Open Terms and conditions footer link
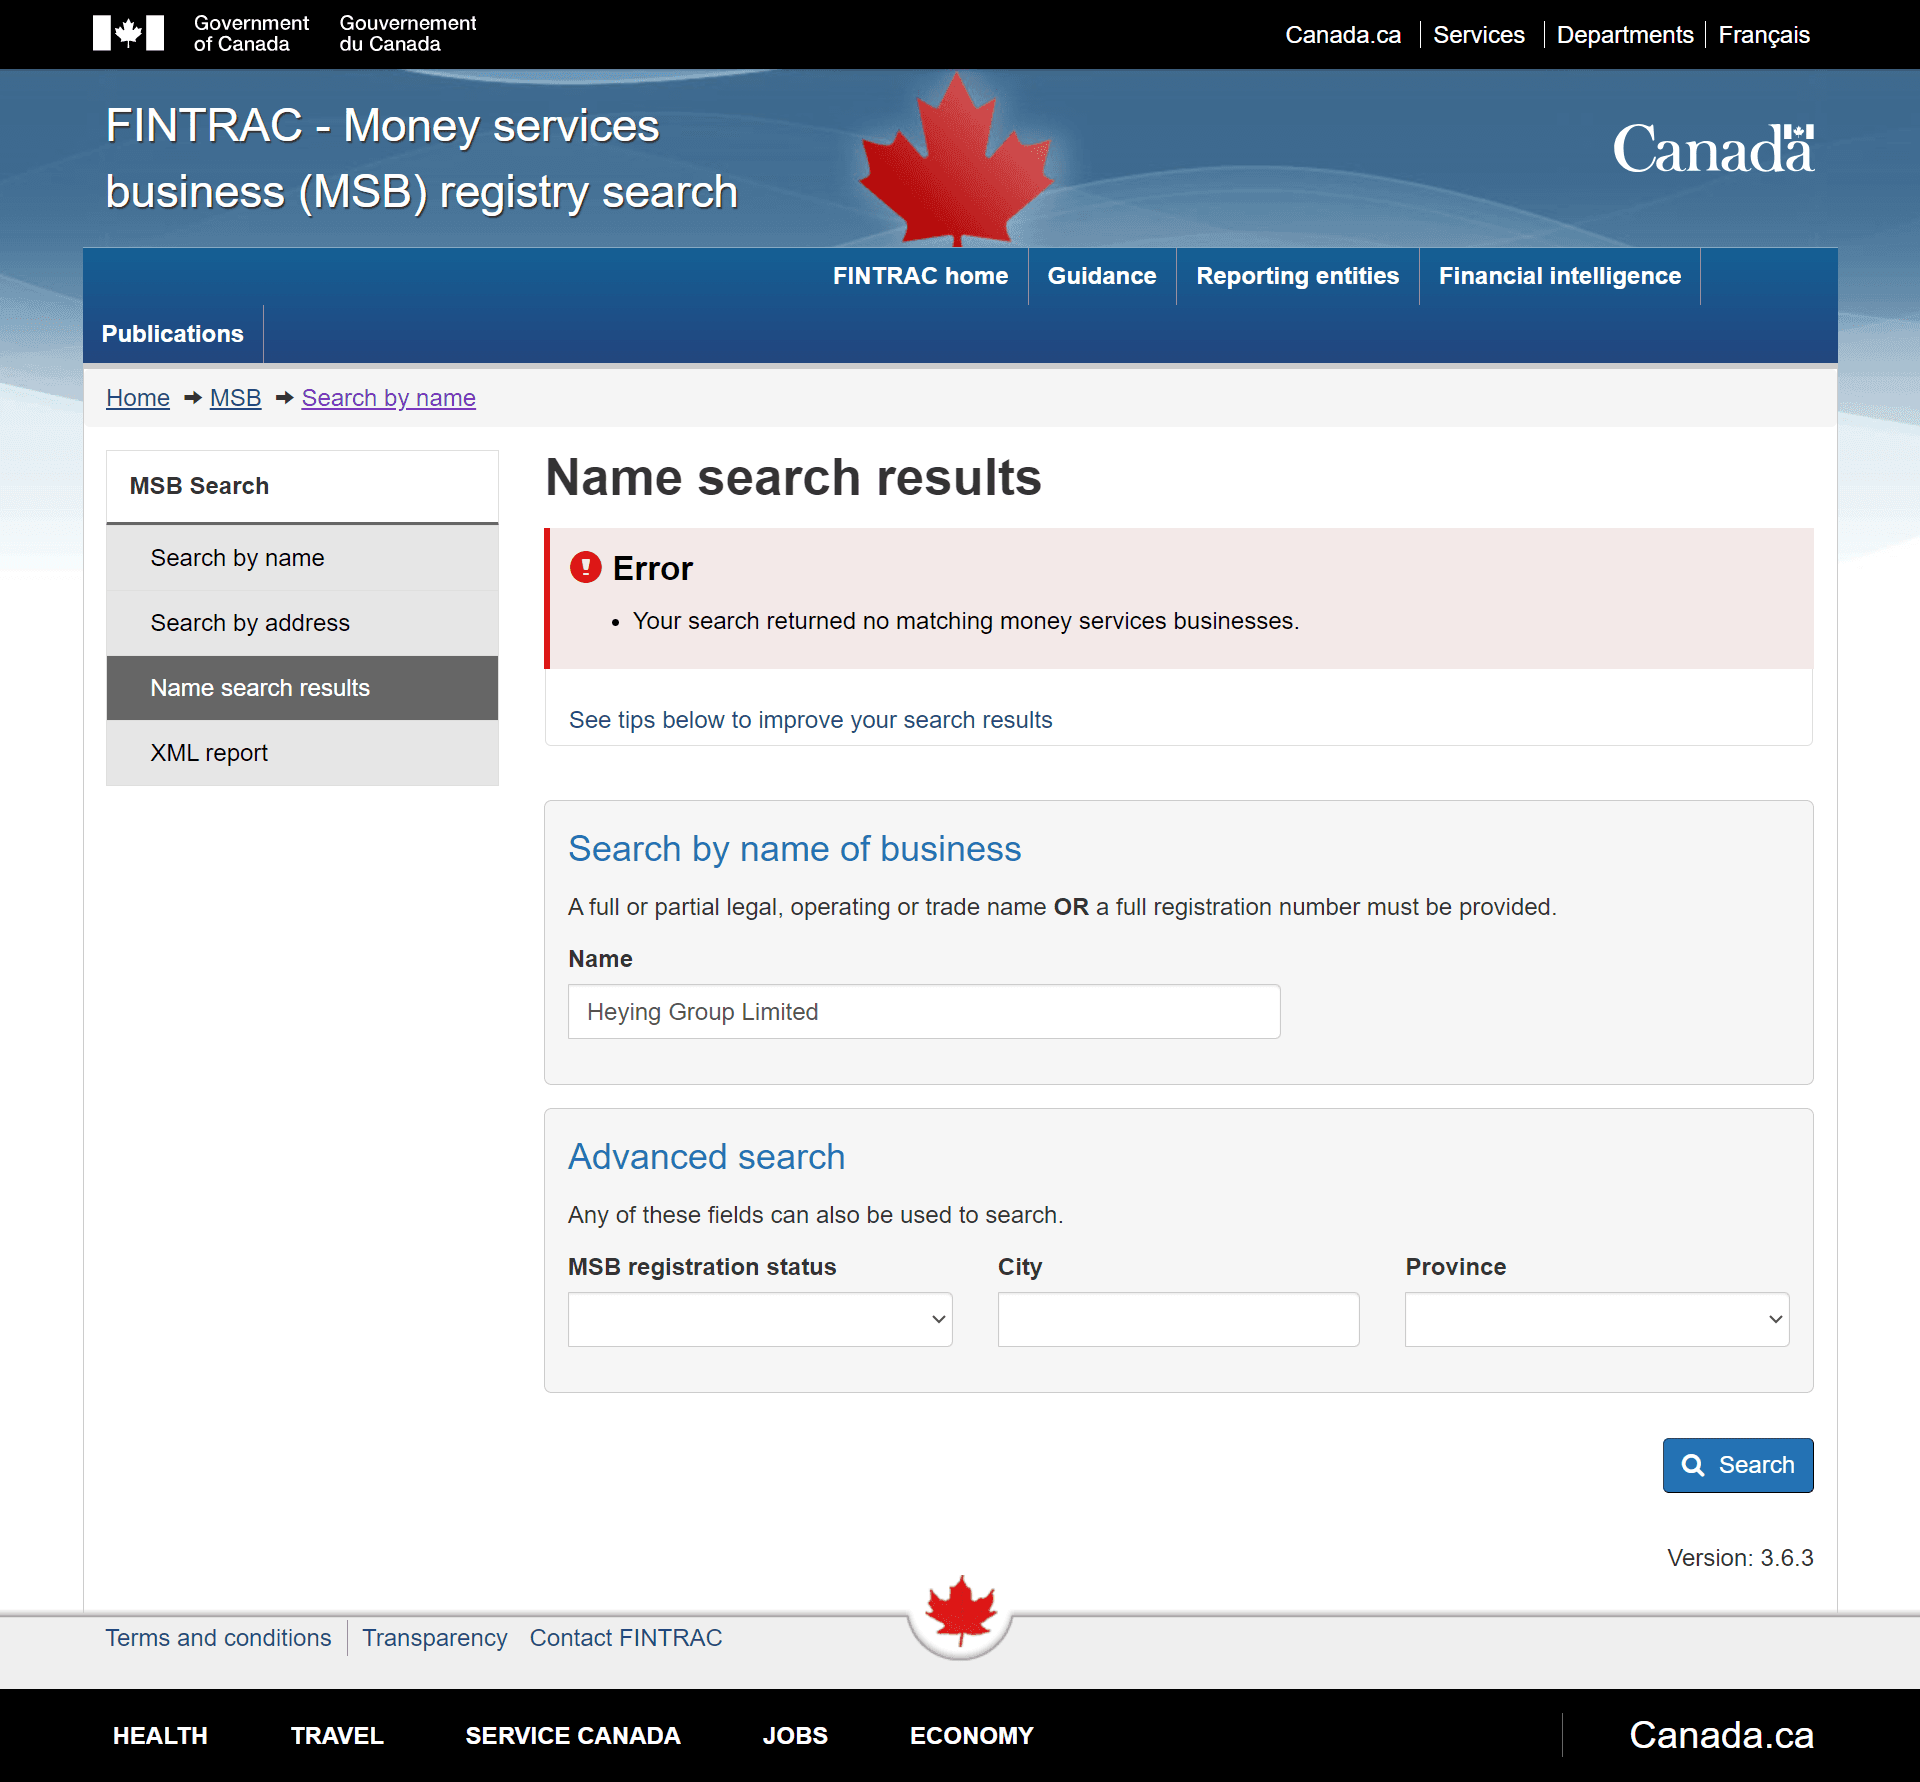The width and height of the screenshot is (1920, 1782). 218,1638
